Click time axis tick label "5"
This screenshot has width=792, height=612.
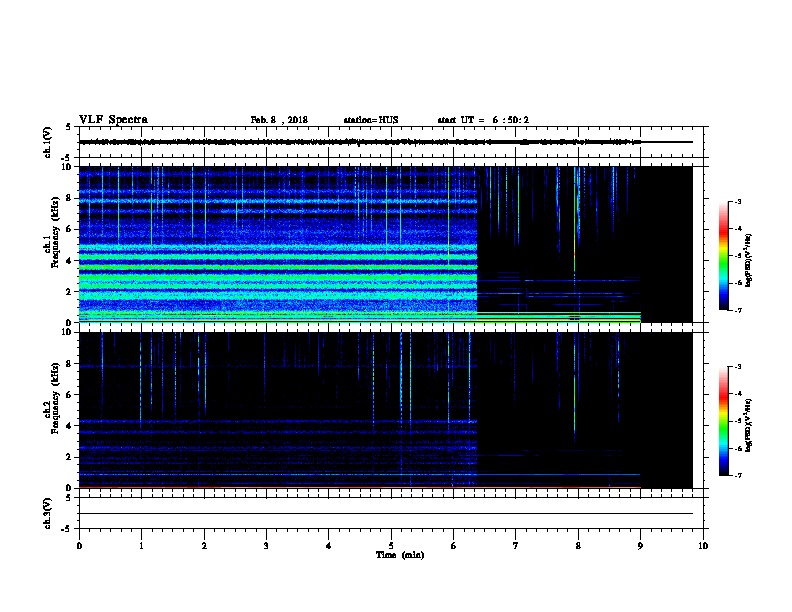[391, 546]
